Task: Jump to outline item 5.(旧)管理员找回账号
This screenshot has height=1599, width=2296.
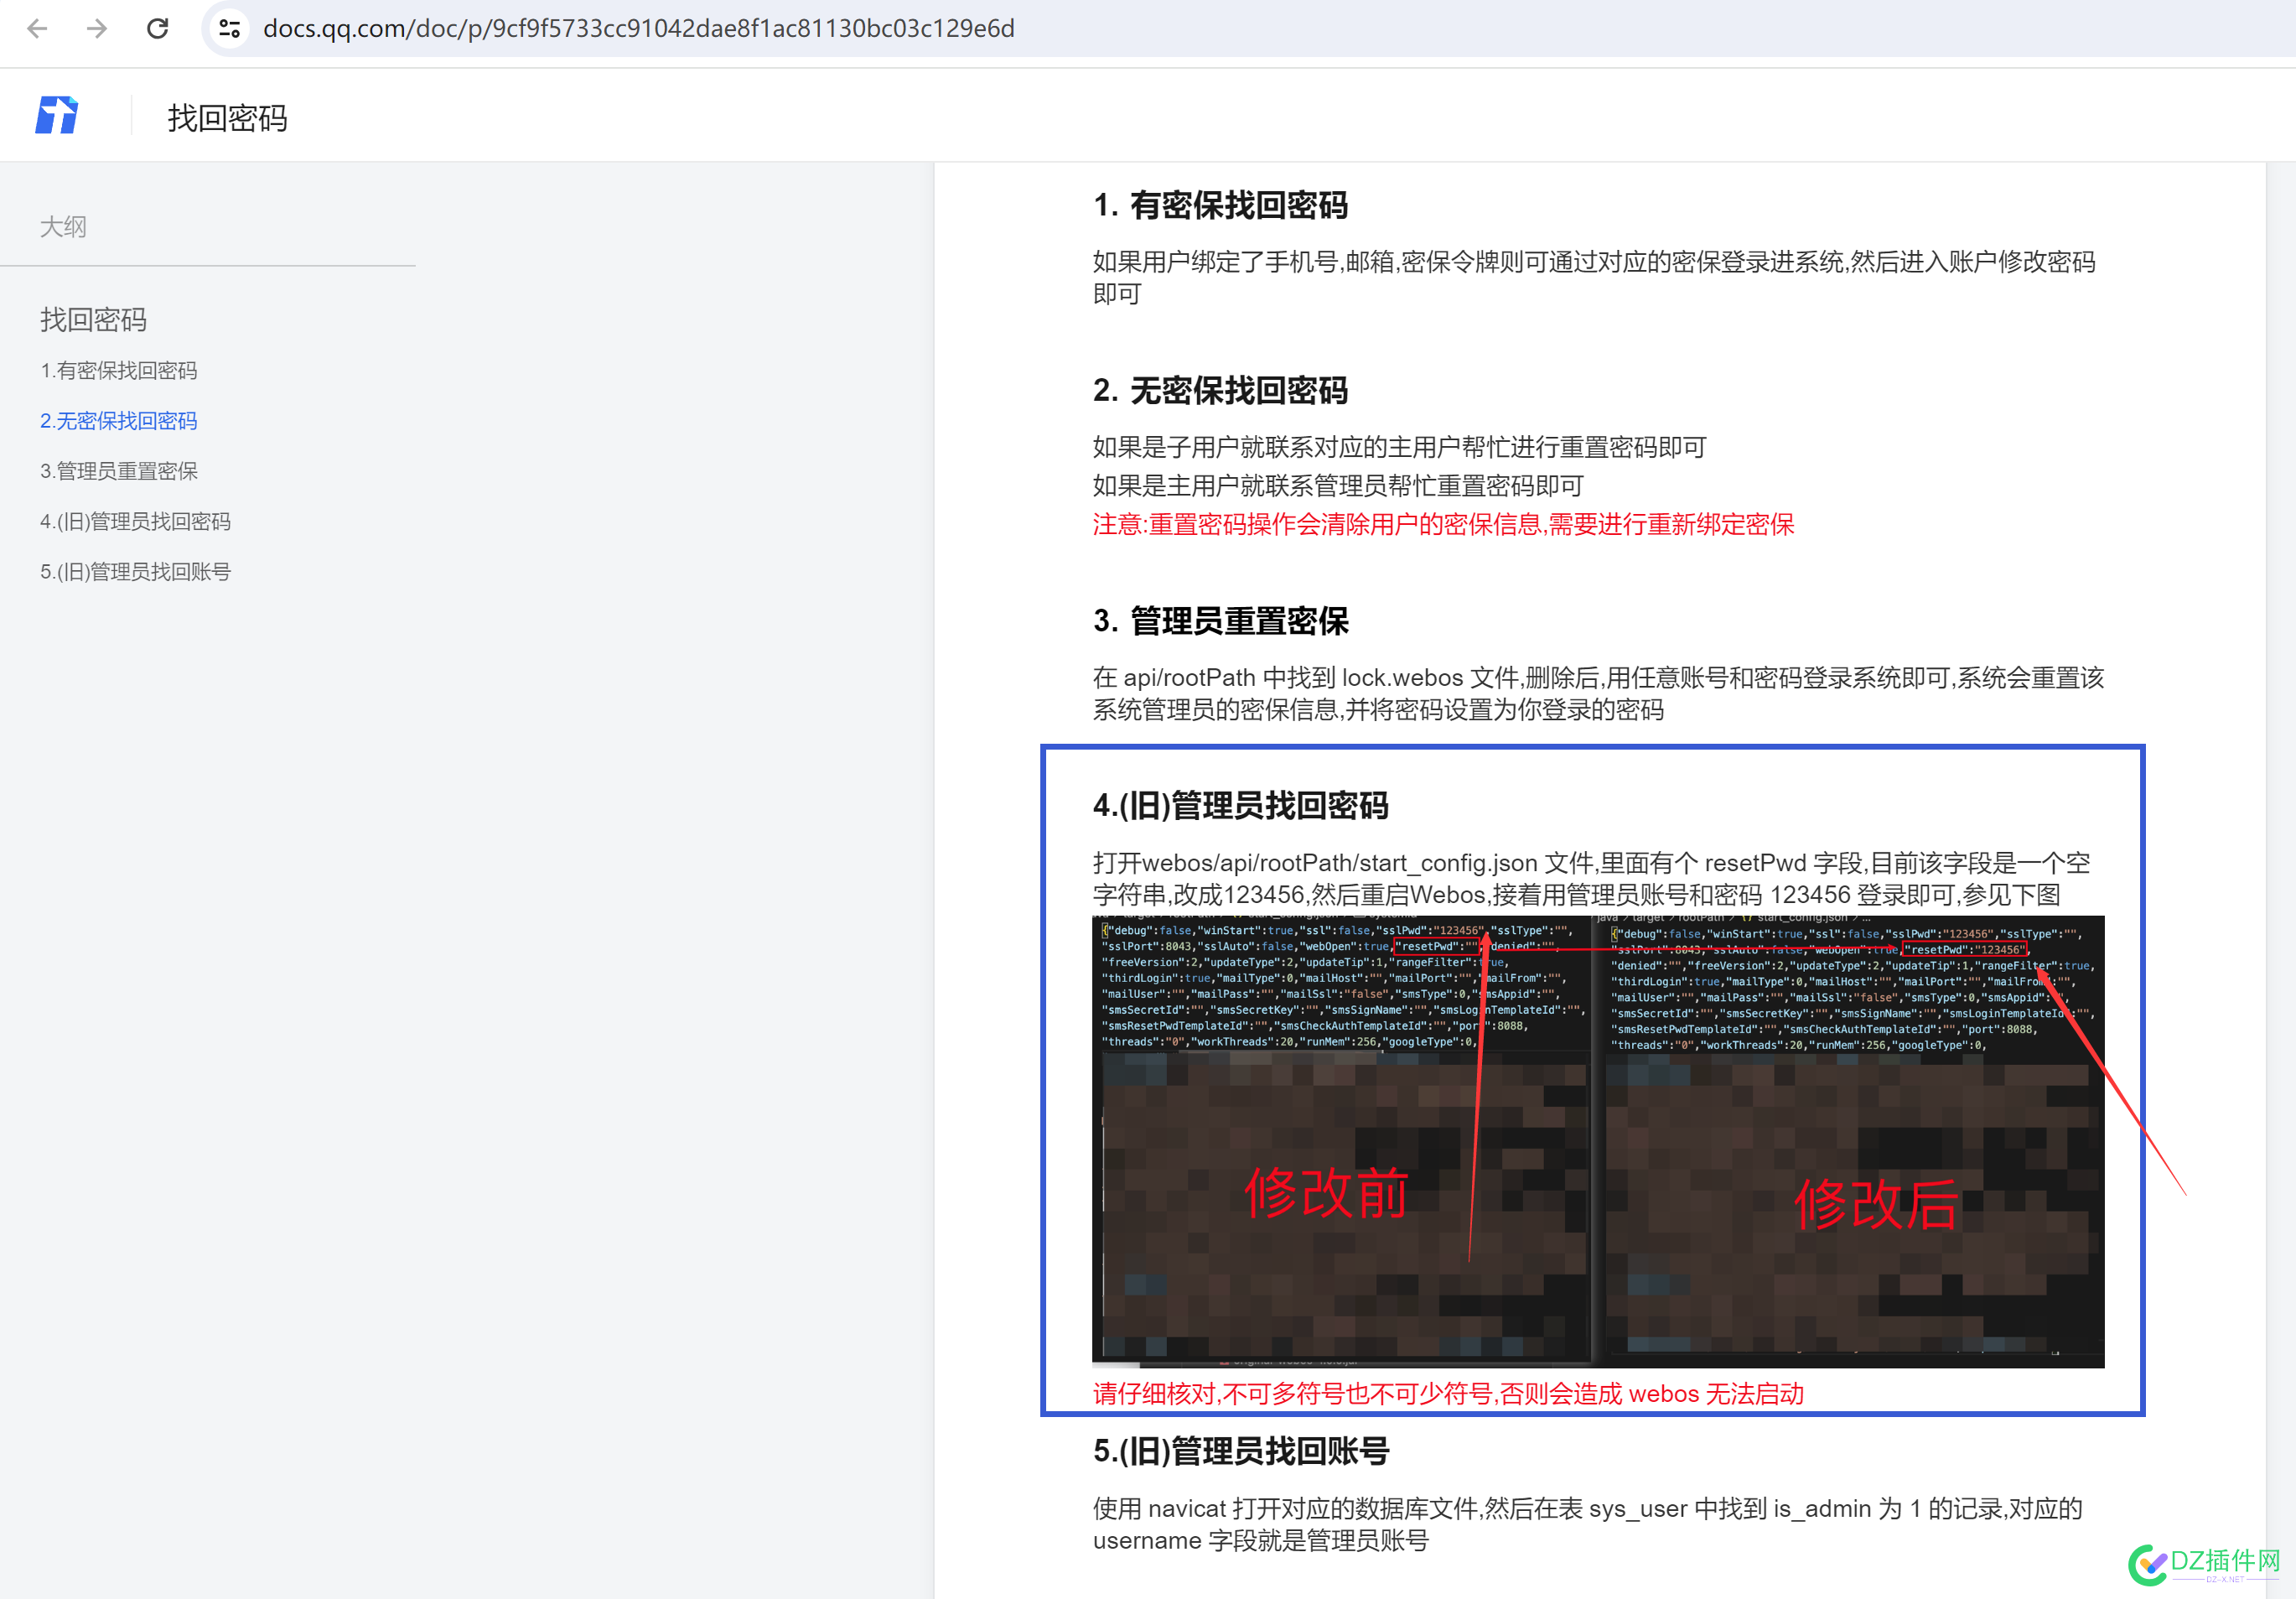Action: pyautogui.click(x=135, y=572)
